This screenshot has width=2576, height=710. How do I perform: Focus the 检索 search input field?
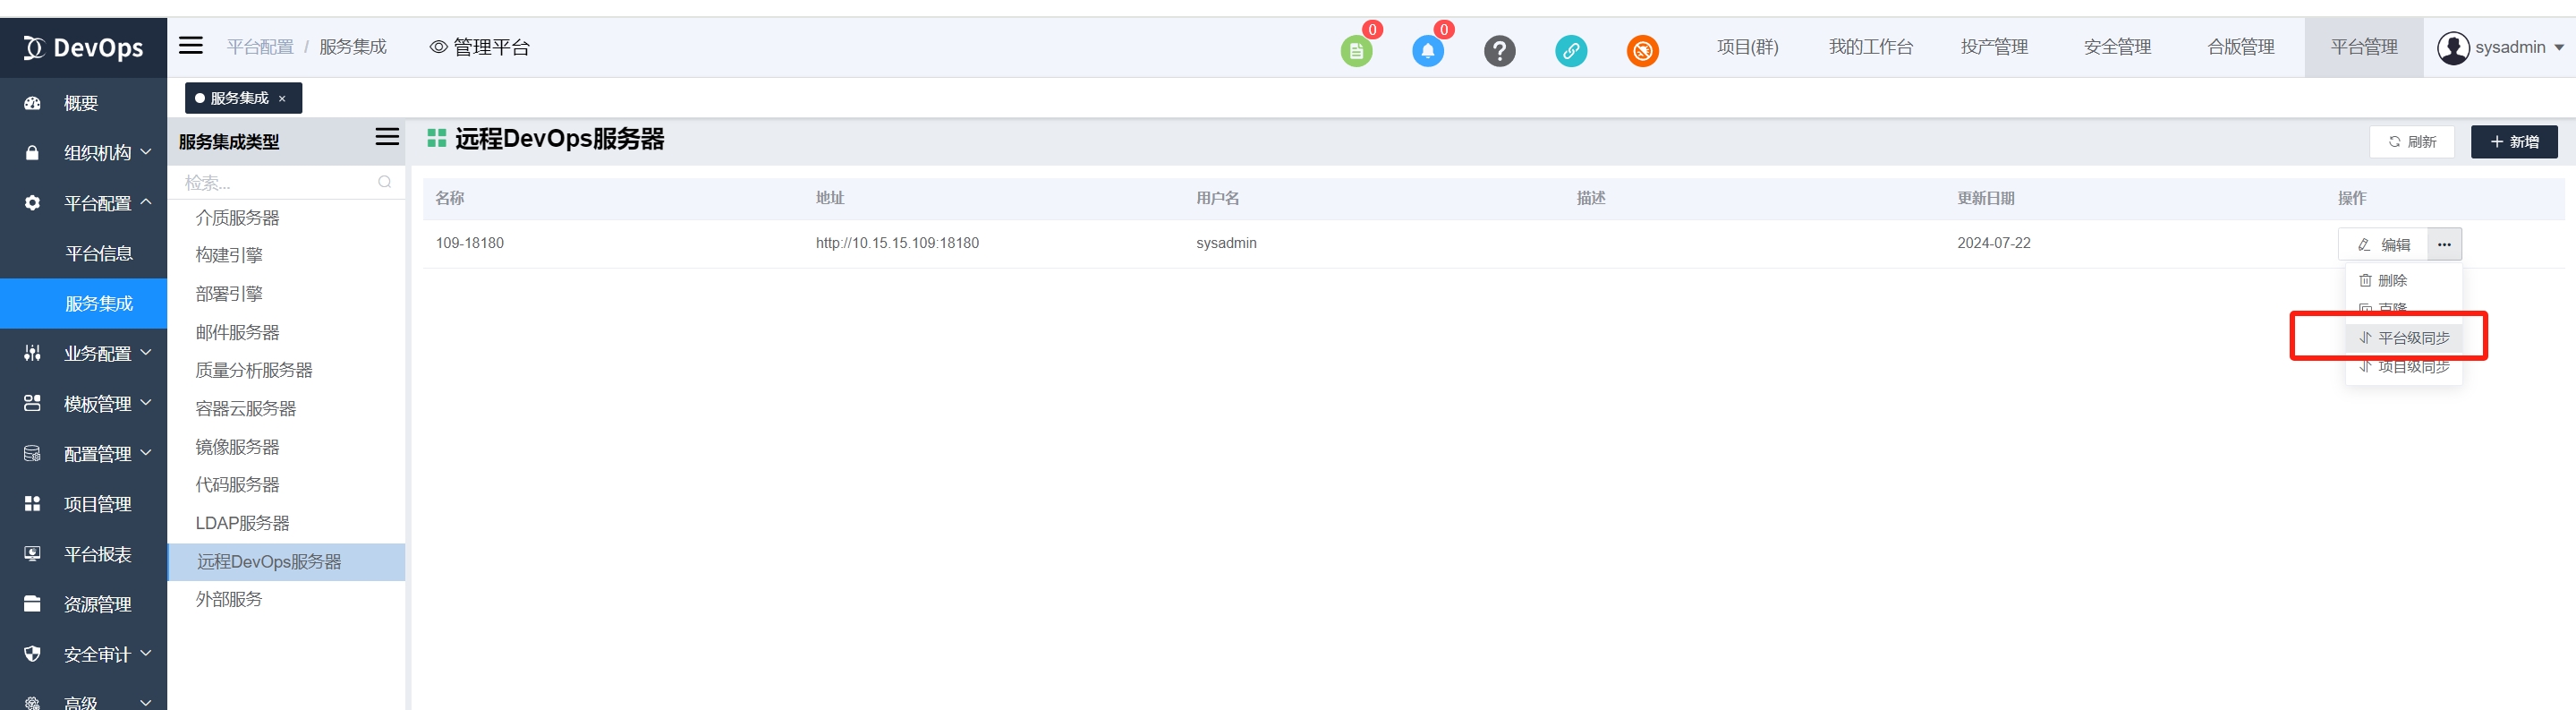(x=287, y=182)
